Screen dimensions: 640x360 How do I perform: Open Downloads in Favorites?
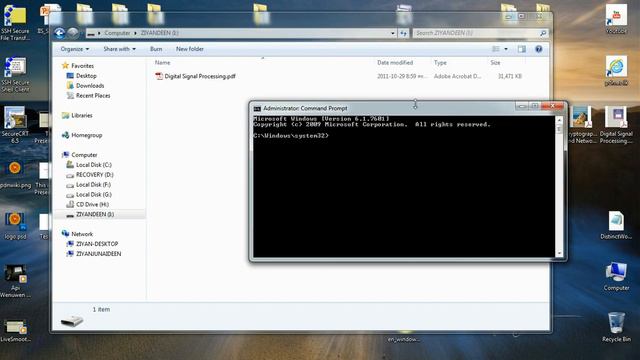pyautogui.click(x=90, y=86)
